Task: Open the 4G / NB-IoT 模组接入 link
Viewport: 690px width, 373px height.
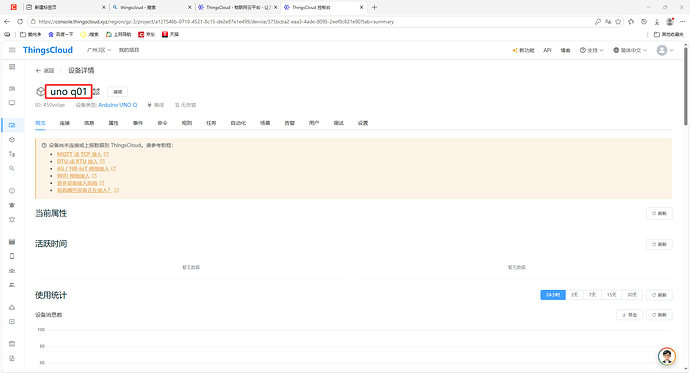Action: click(x=86, y=168)
